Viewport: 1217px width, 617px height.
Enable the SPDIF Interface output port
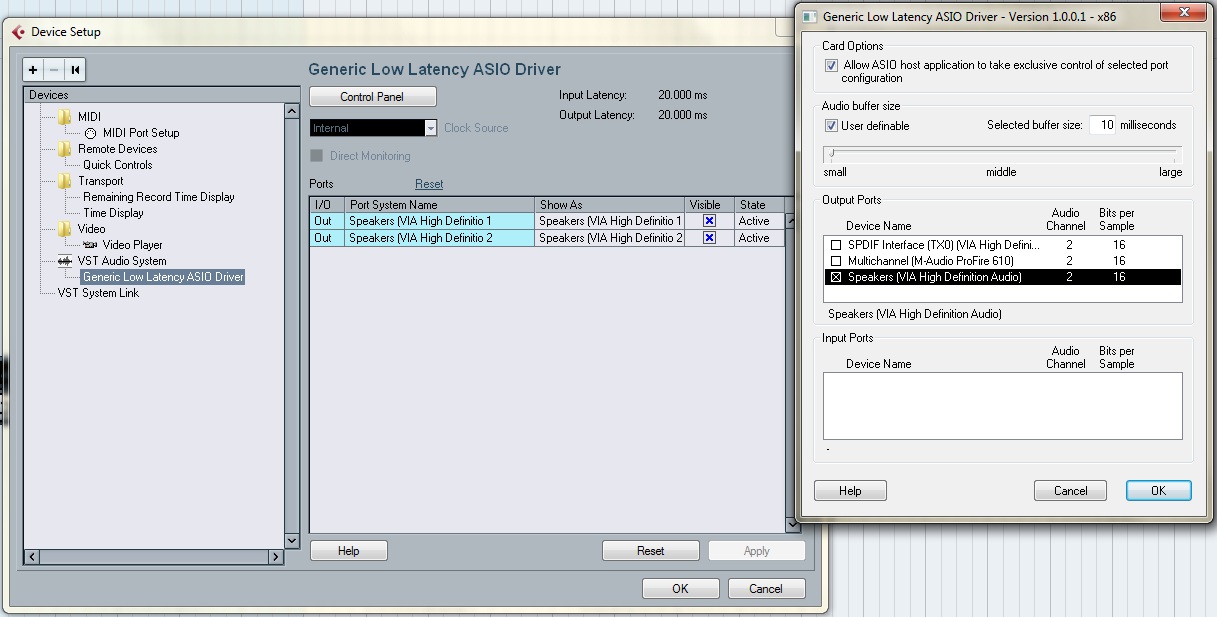[836, 244]
